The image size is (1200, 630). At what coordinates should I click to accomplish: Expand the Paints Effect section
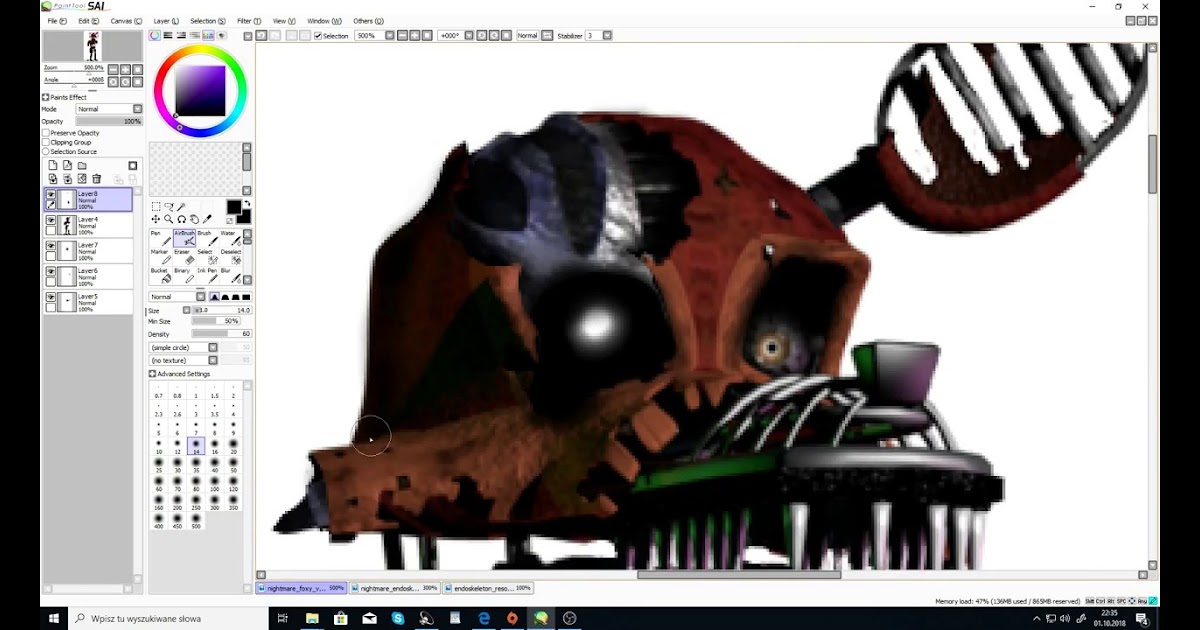pyautogui.click(x=46, y=97)
